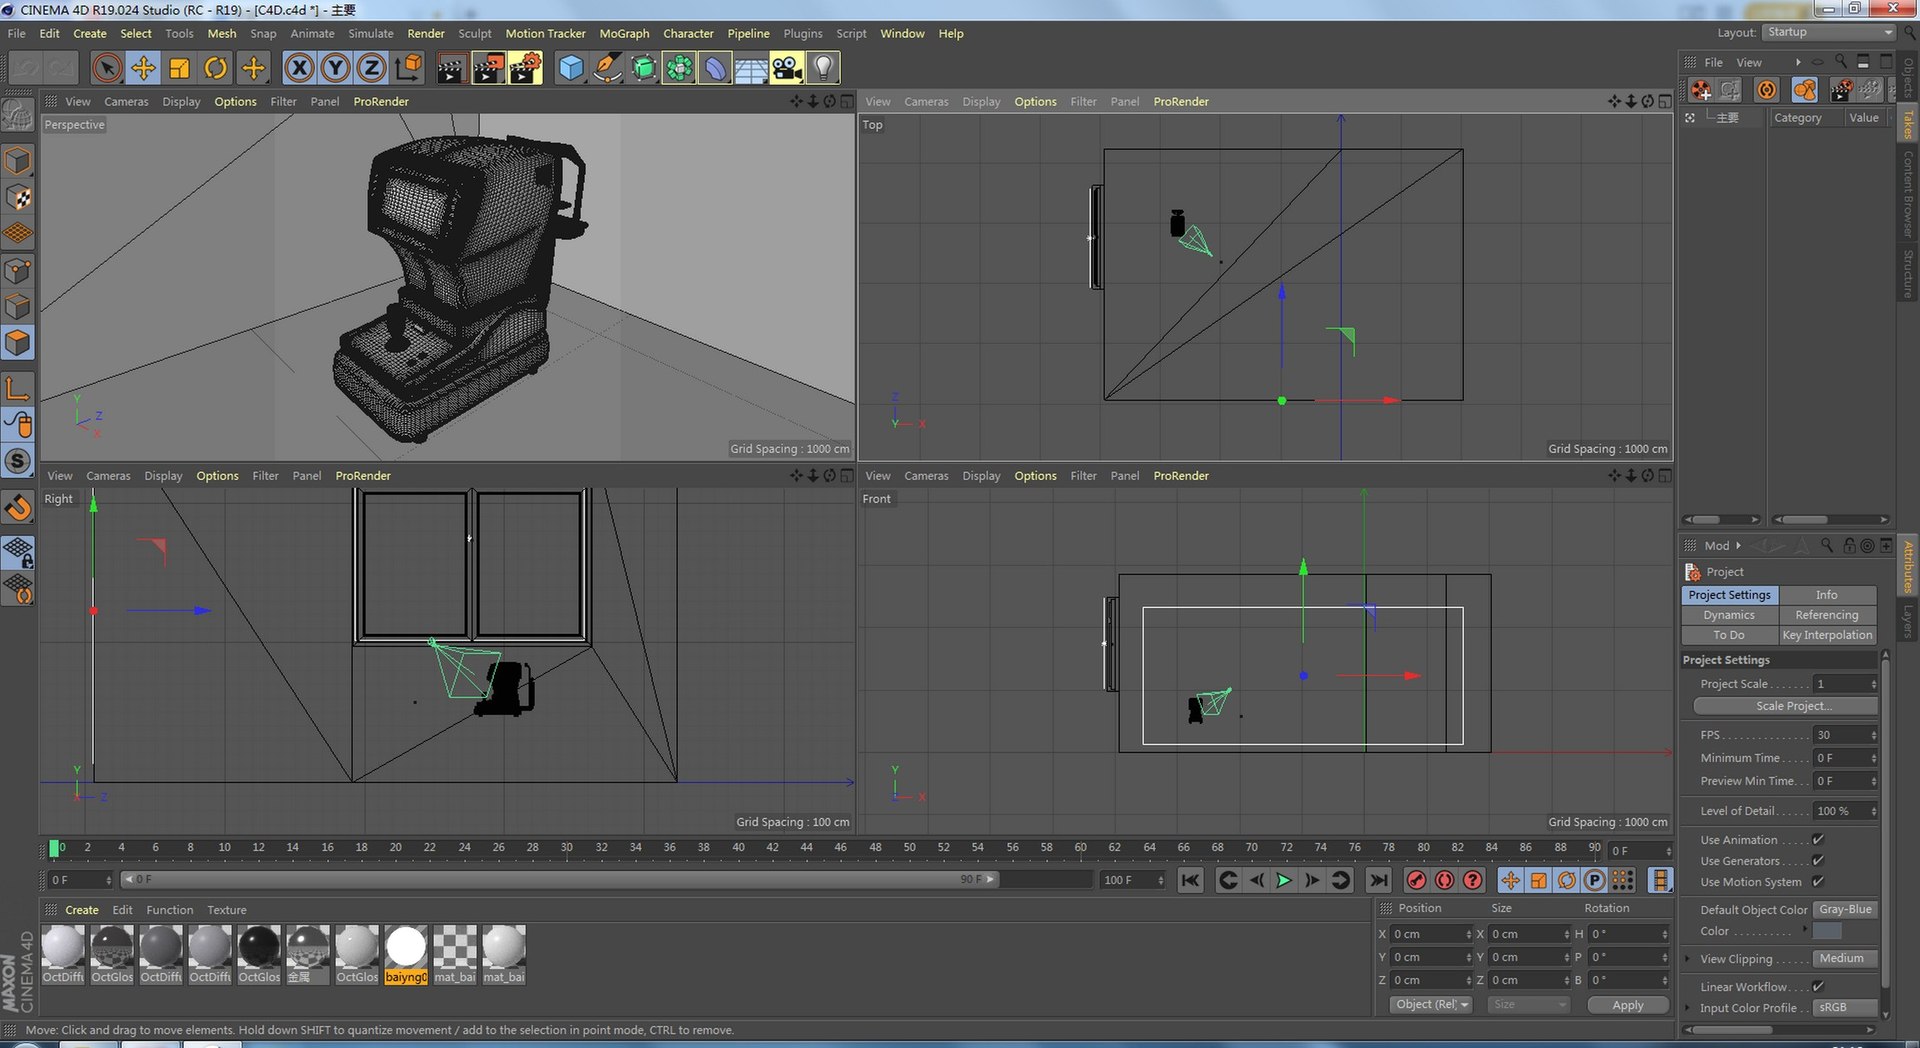Add a Cube primitive object
The image size is (1920, 1048).
click(570, 68)
